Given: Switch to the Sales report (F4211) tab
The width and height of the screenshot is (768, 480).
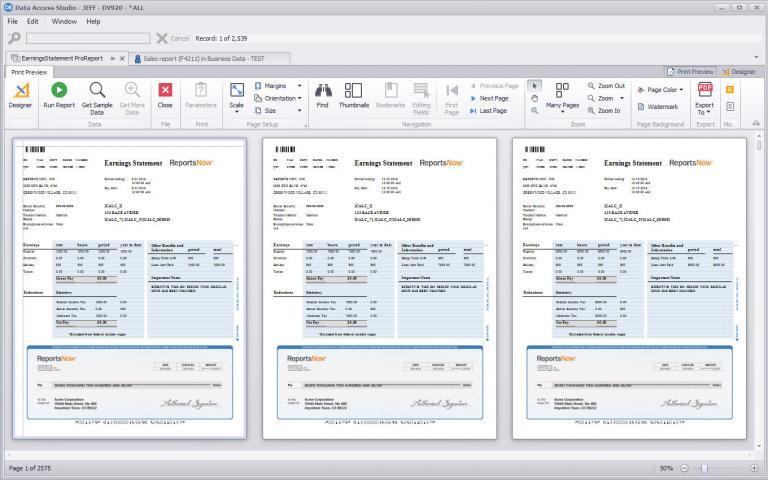Looking at the screenshot, I should (208, 59).
